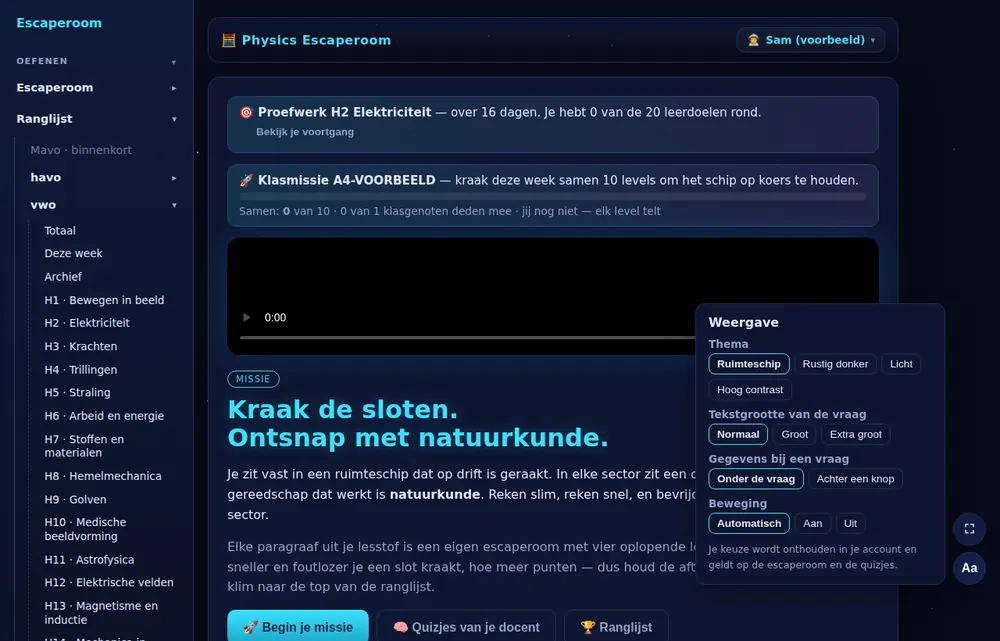Collapse the OEFENEN section arrow
Viewport: 1000px width, 641px height.
[174, 62]
